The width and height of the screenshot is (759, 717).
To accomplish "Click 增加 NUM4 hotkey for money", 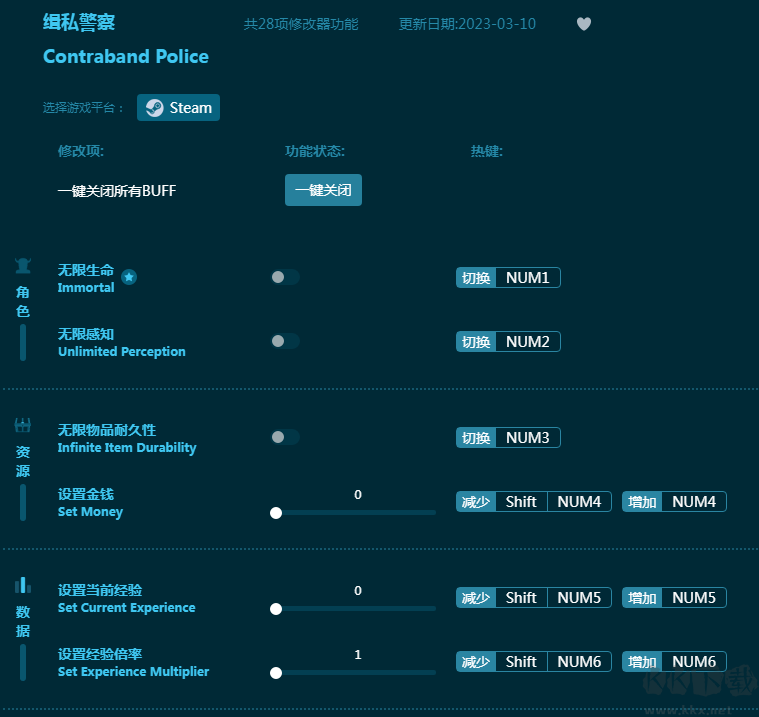I will [674, 501].
